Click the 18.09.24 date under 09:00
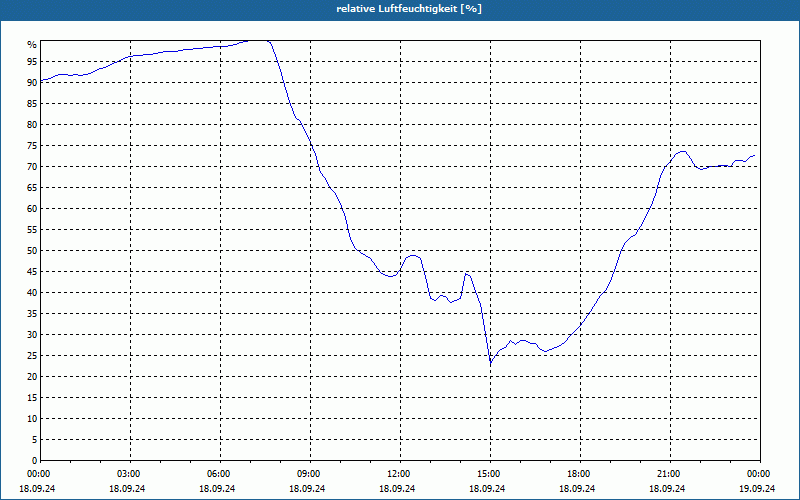The width and height of the screenshot is (800, 500). pyautogui.click(x=307, y=488)
